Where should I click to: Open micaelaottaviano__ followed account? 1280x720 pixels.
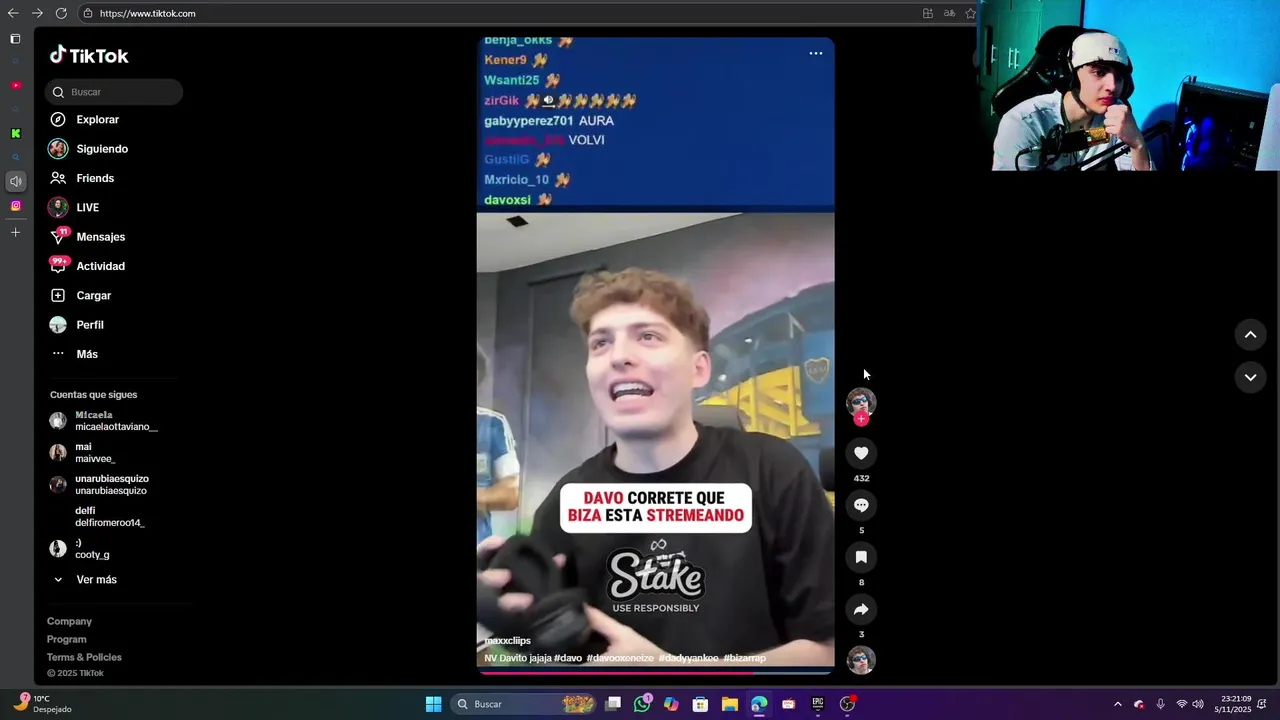104,421
